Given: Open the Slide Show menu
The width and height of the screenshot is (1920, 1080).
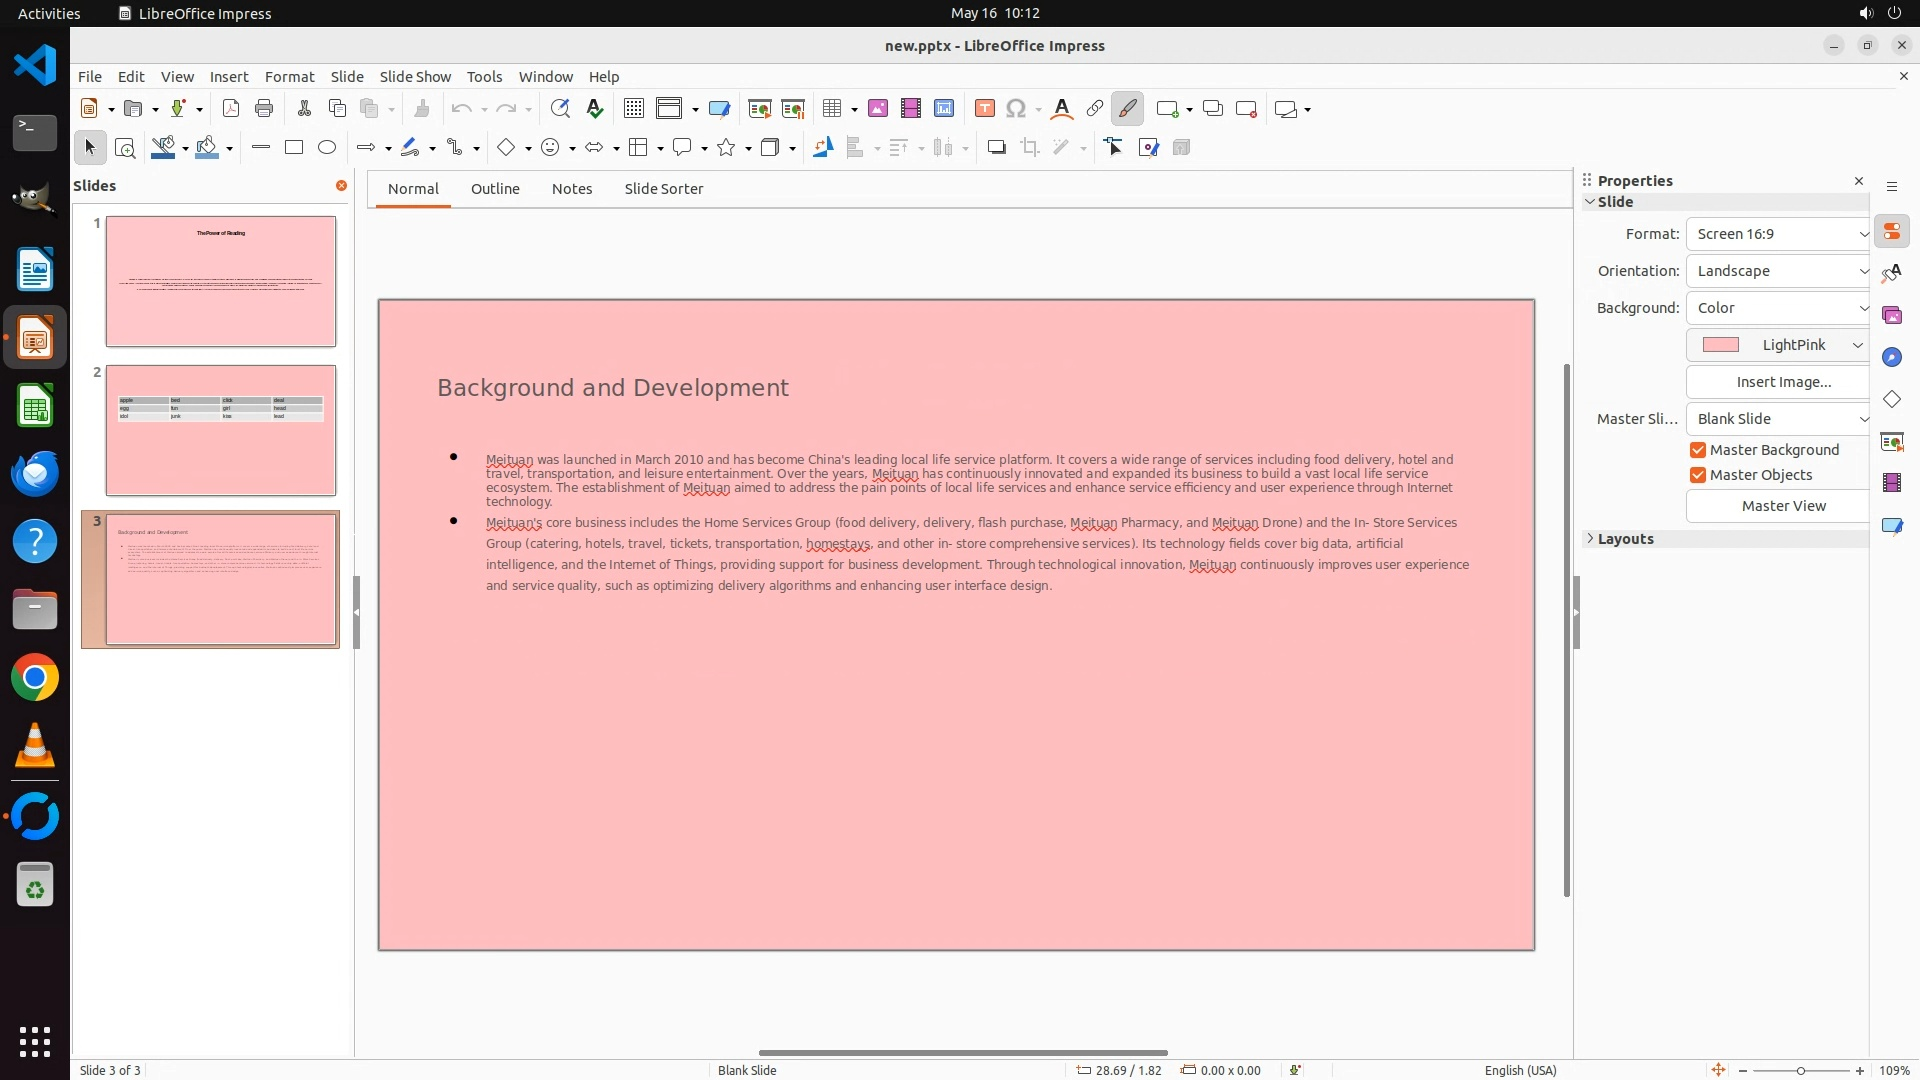Looking at the screenshot, I should pos(415,77).
